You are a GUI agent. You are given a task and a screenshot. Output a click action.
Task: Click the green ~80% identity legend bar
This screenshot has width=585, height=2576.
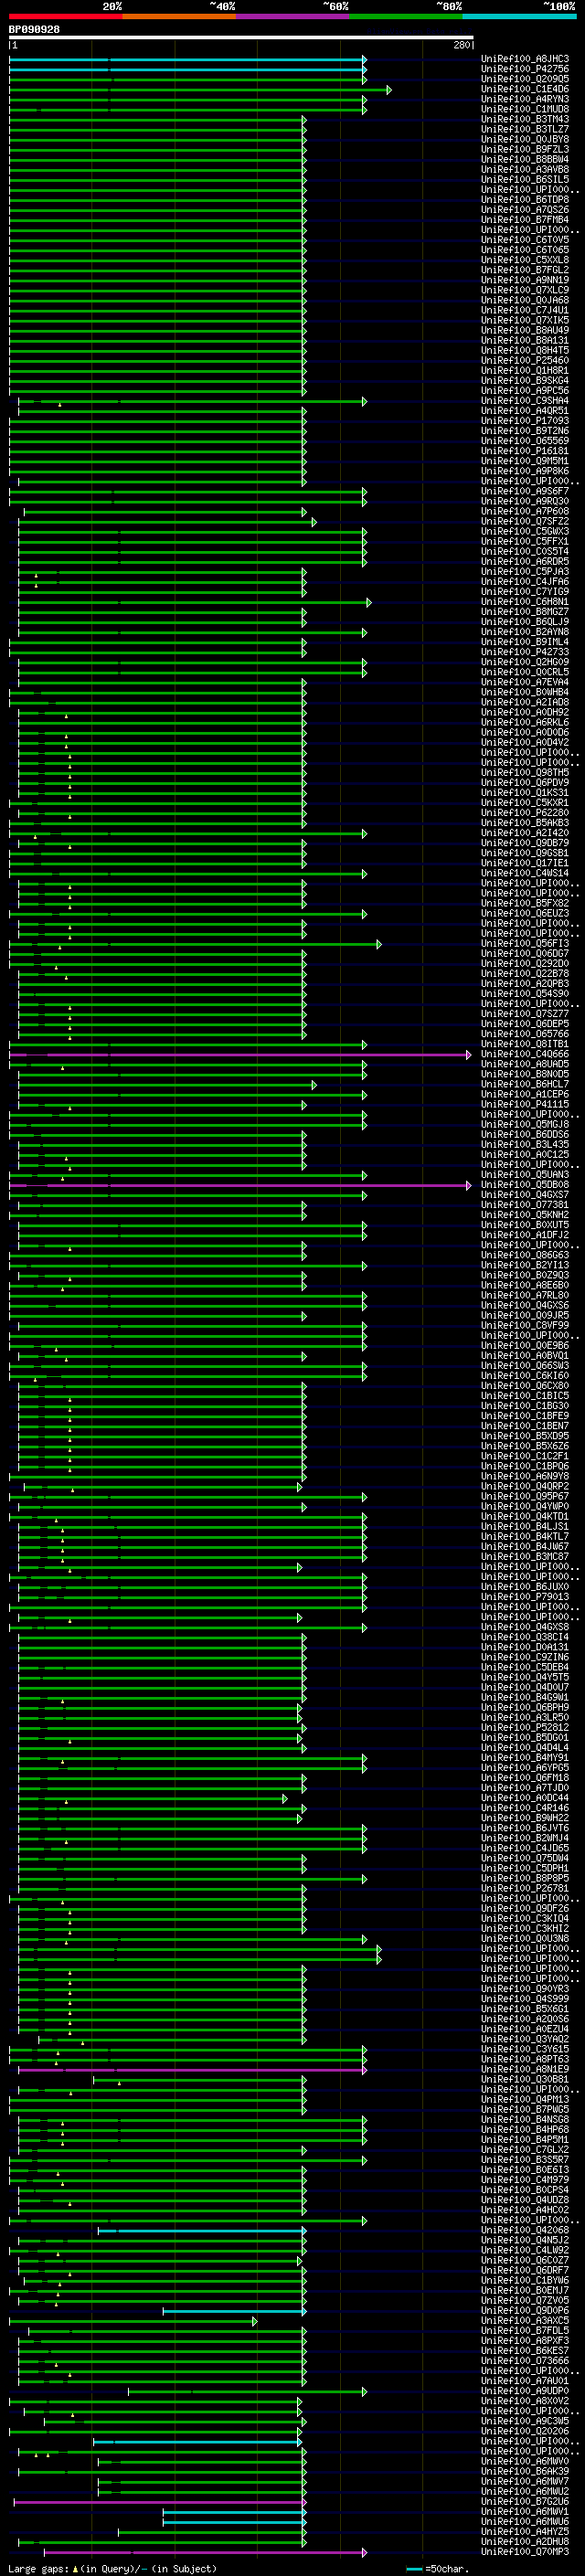[406, 16]
